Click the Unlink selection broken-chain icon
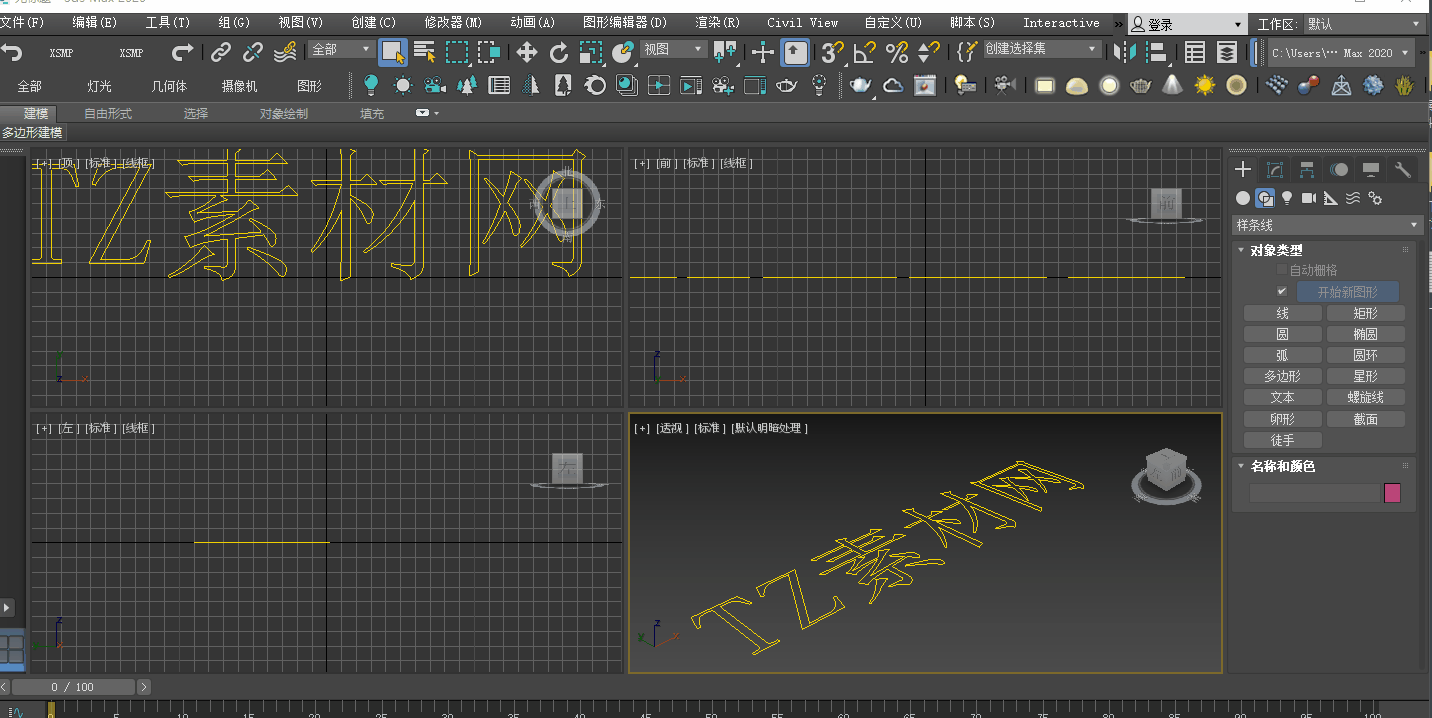Screen dimensions: 1432x718 [254, 52]
